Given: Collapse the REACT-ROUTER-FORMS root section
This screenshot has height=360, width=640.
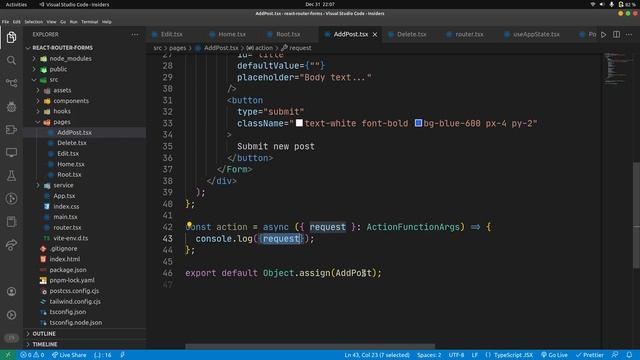Looking at the screenshot, I should tap(85, 48).
